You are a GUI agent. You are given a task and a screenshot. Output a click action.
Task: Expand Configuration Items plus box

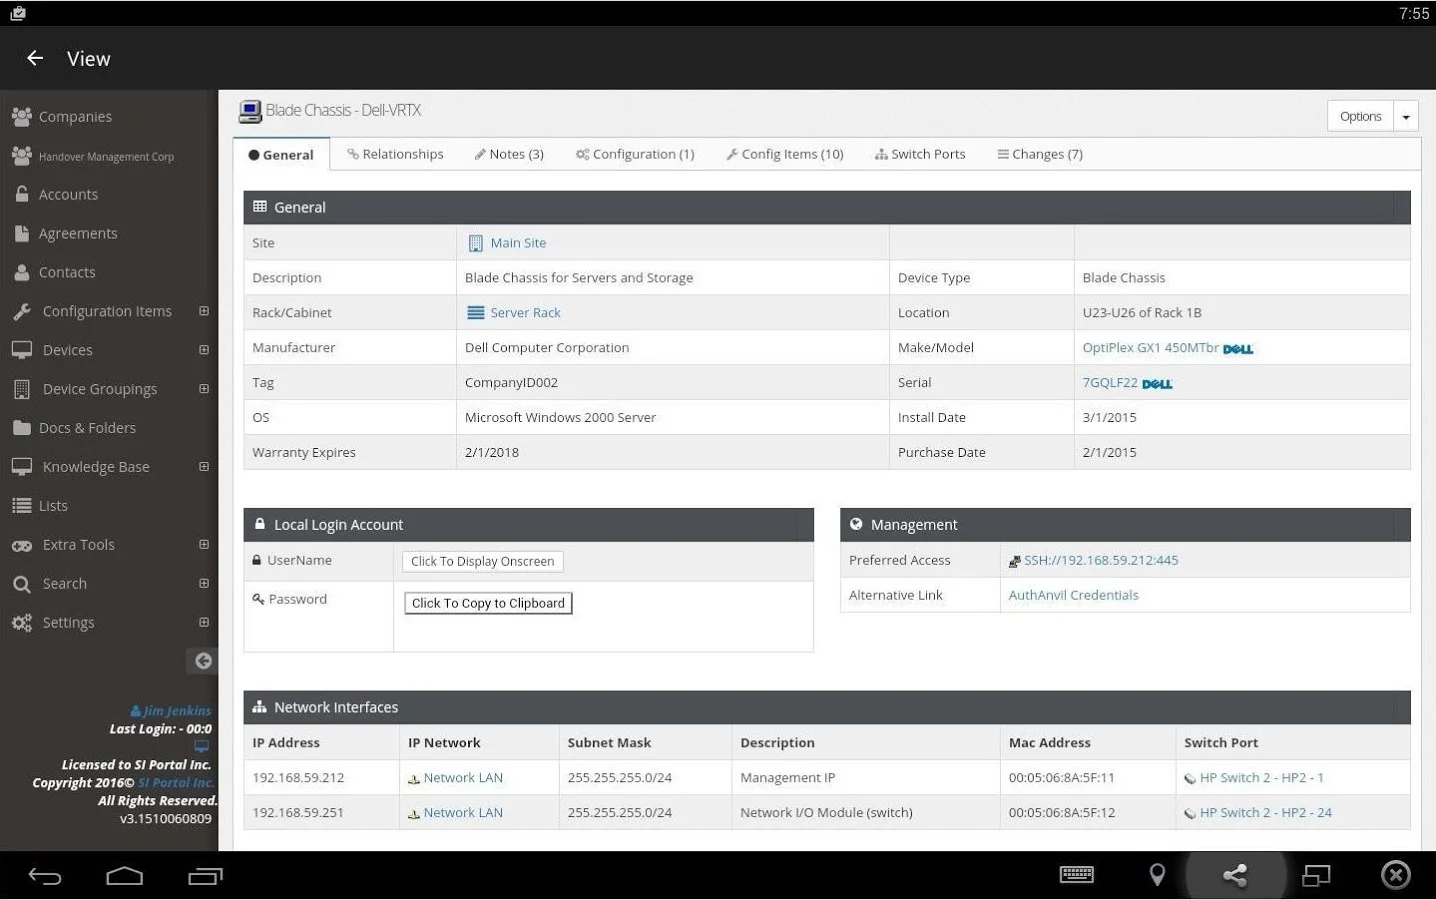pos(204,311)
